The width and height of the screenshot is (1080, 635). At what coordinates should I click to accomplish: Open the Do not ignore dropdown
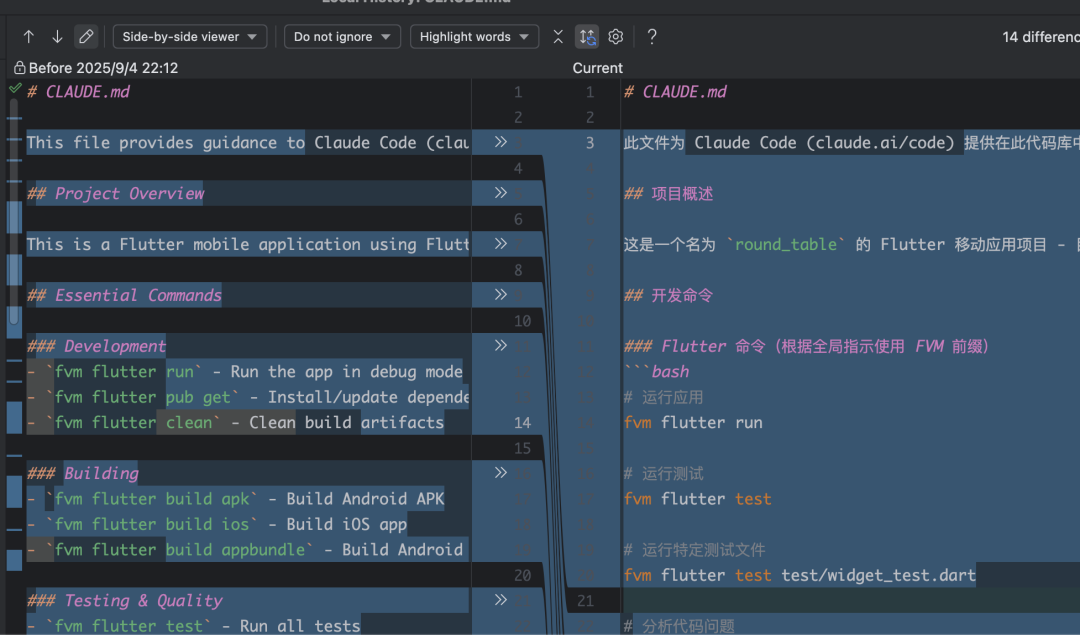pyautogui.click(x=342, y=37)
